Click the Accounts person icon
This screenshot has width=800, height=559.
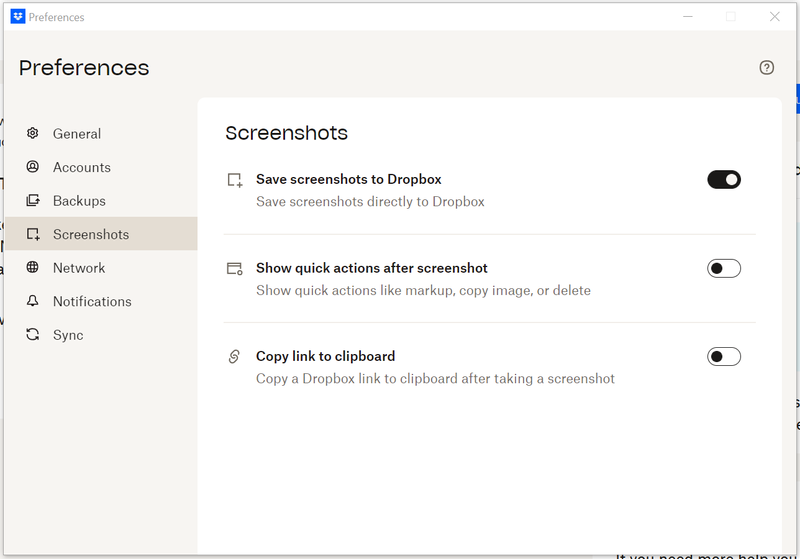click(x=33, y=167)
